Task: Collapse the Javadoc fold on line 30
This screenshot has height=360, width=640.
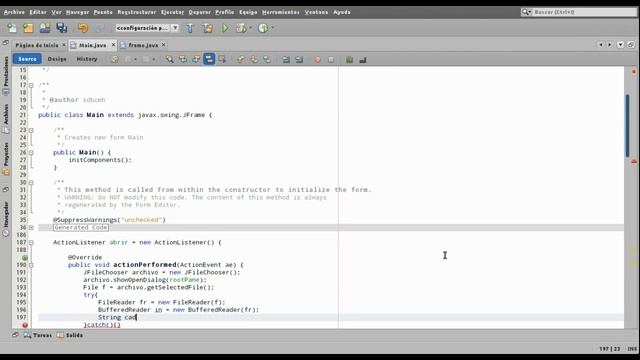Action: tap(31, 182)
